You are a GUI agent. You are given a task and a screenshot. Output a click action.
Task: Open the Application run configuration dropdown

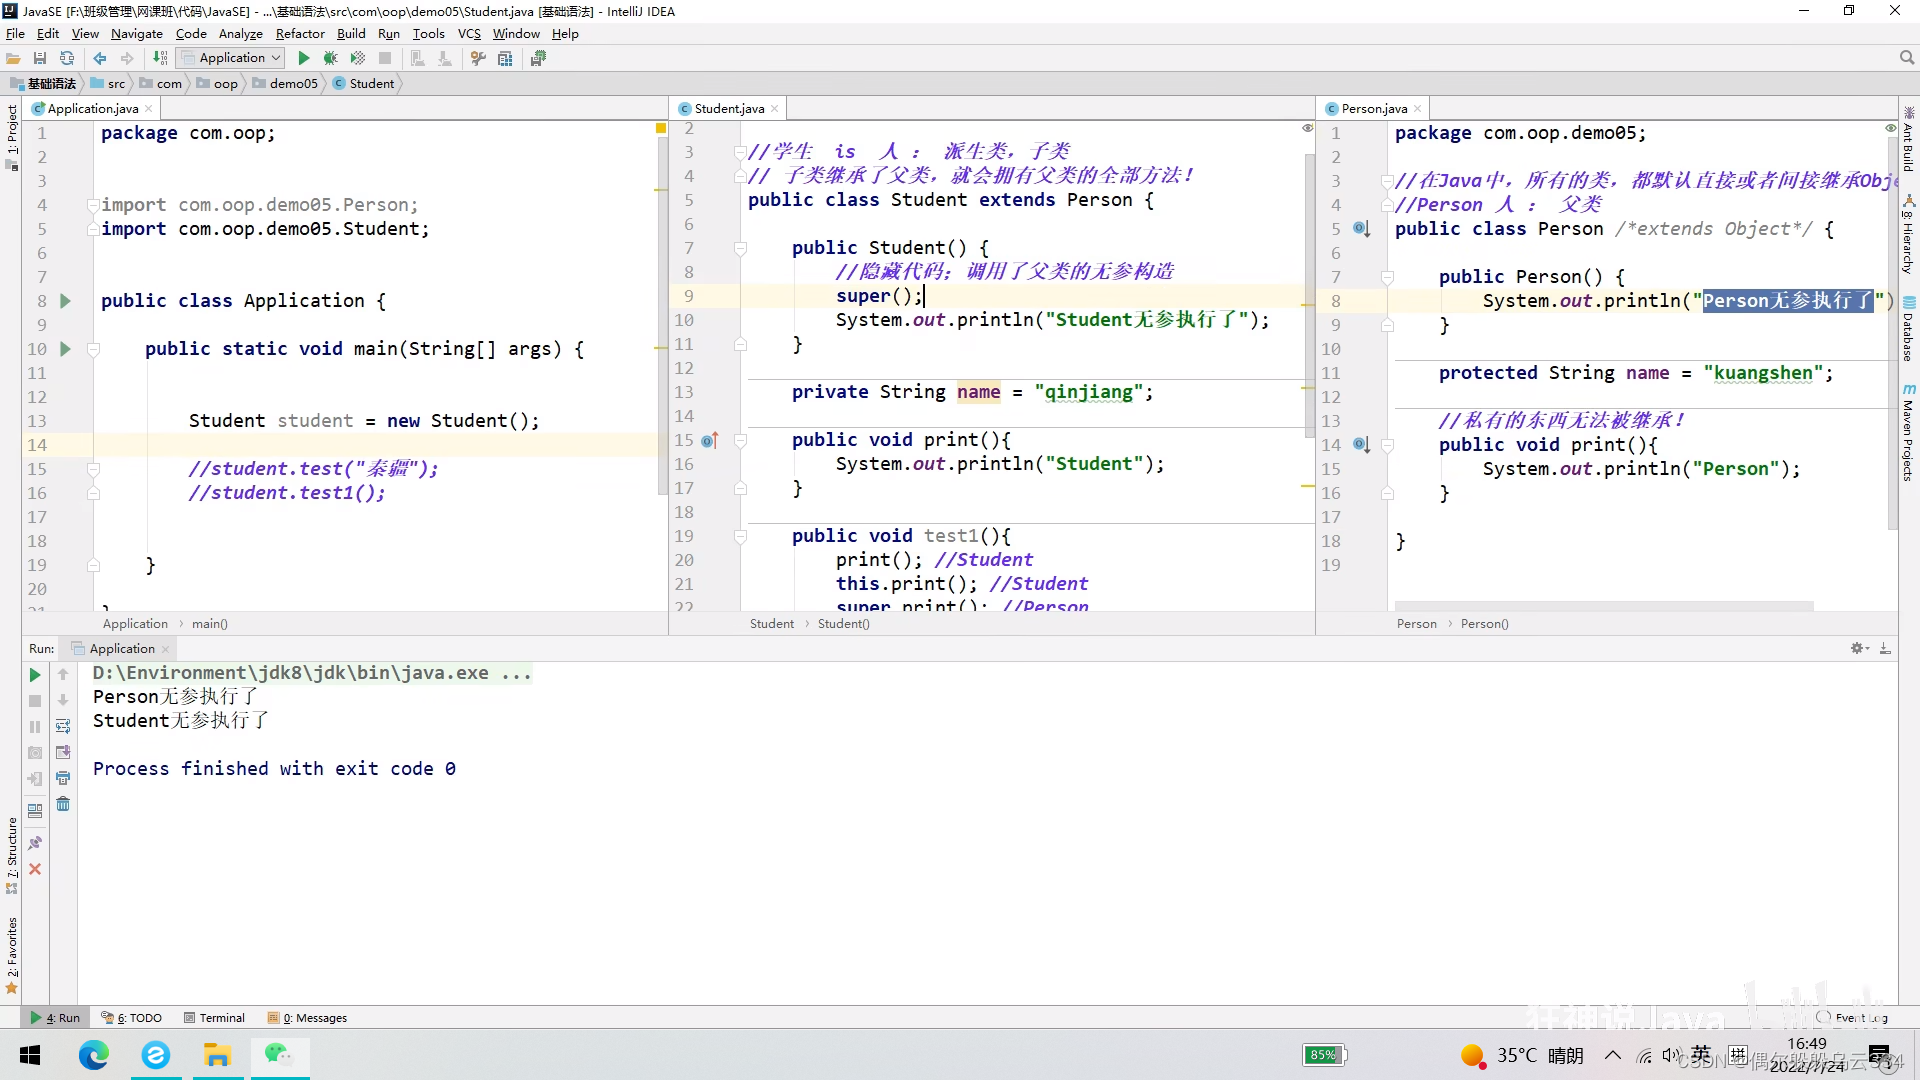click(232, 58)
